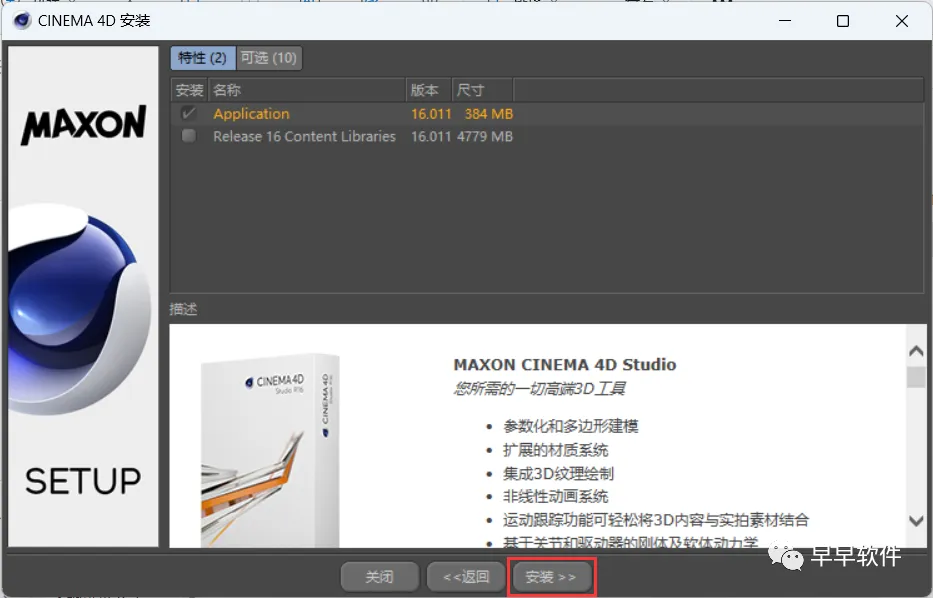Click the CINEMA 4D title bar icon
The image size is (933, 598).
tap(22, 21)
